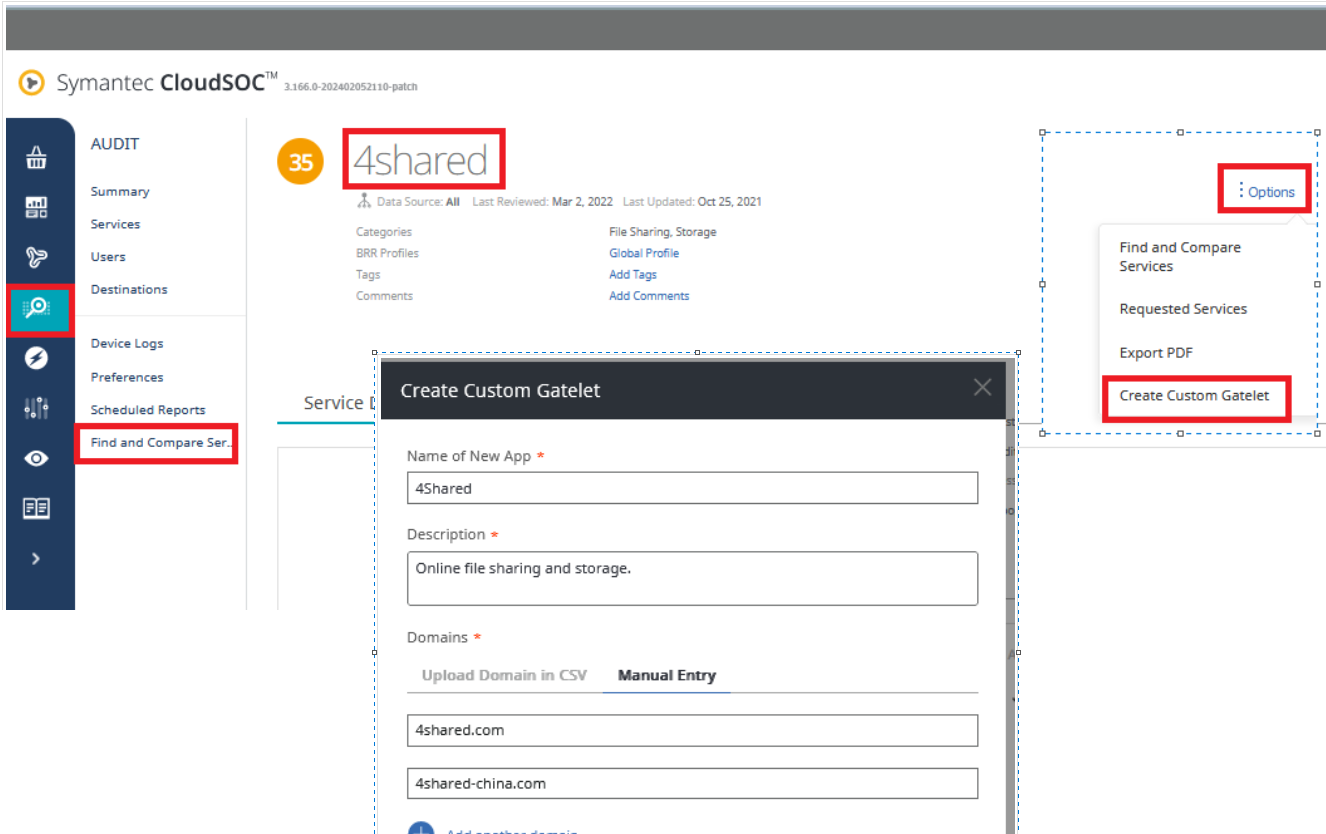This screenshot has height=834, width=1326.
Task: Click the basket Store icon in sidebar
Action: pyautogui.click(x=37, y=158)
